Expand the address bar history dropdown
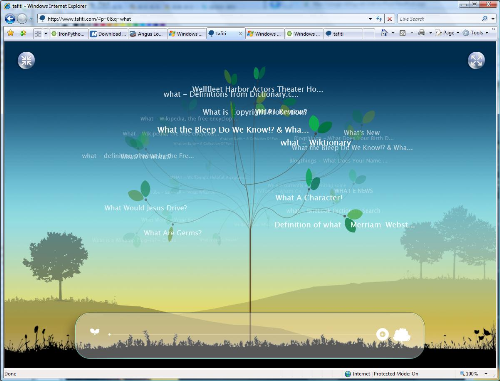The height and width of the screenshot is (381, 500). tap(370, 19)
